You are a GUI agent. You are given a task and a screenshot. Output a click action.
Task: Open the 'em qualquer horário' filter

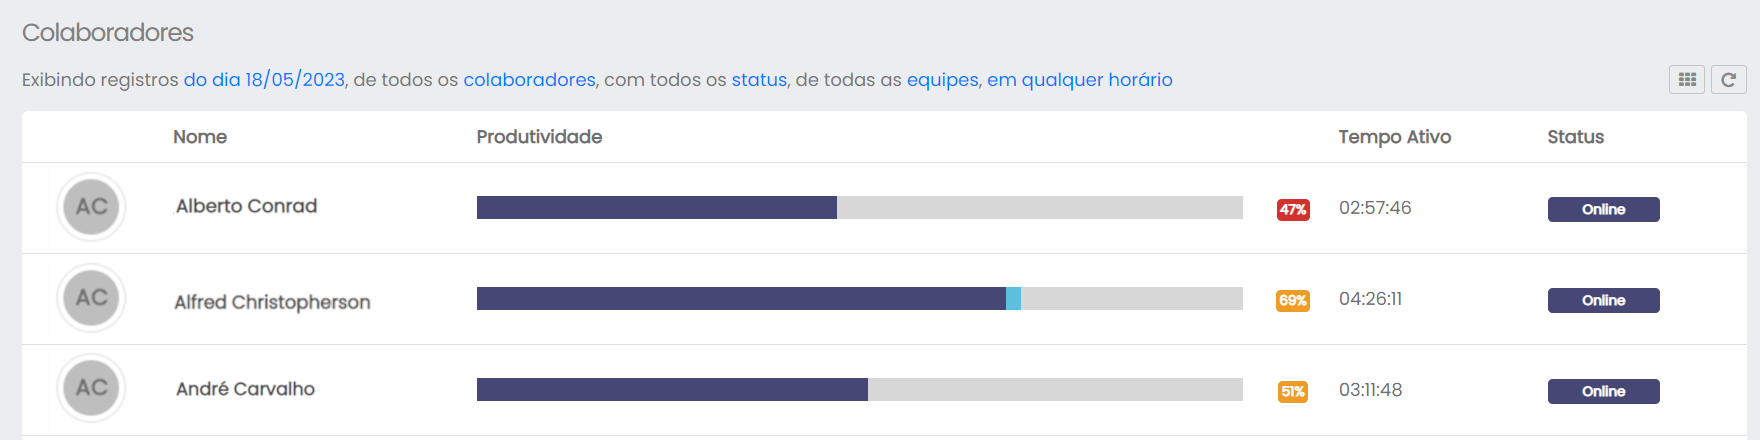point(1079,80)
